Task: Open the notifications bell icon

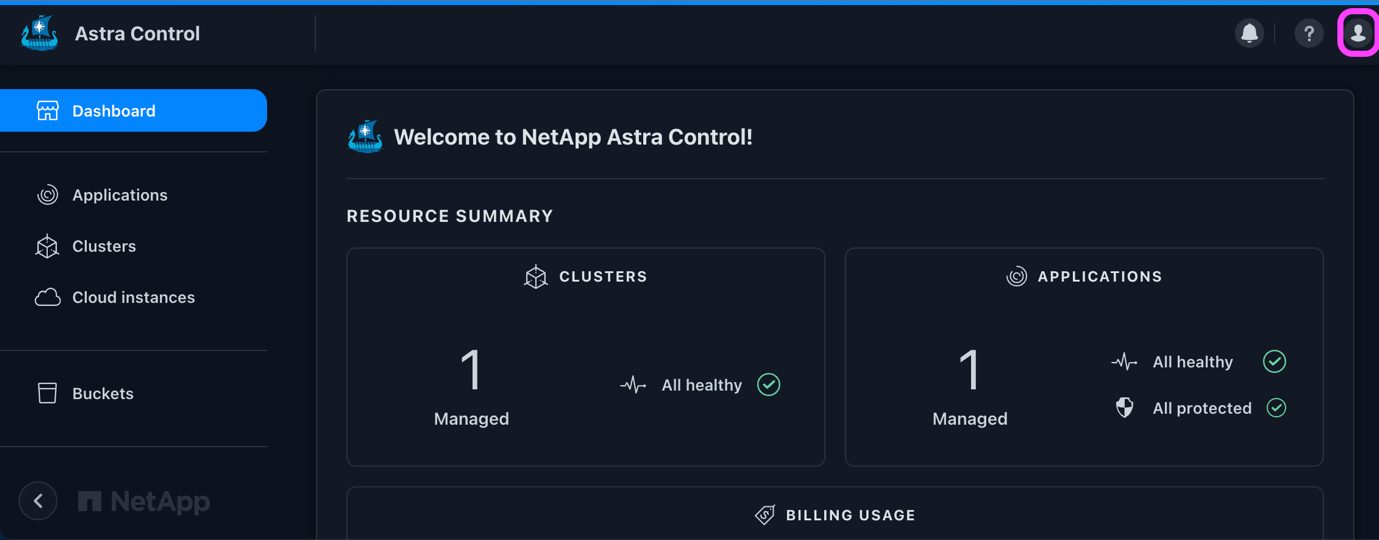Action: (x=1249, y=33)
